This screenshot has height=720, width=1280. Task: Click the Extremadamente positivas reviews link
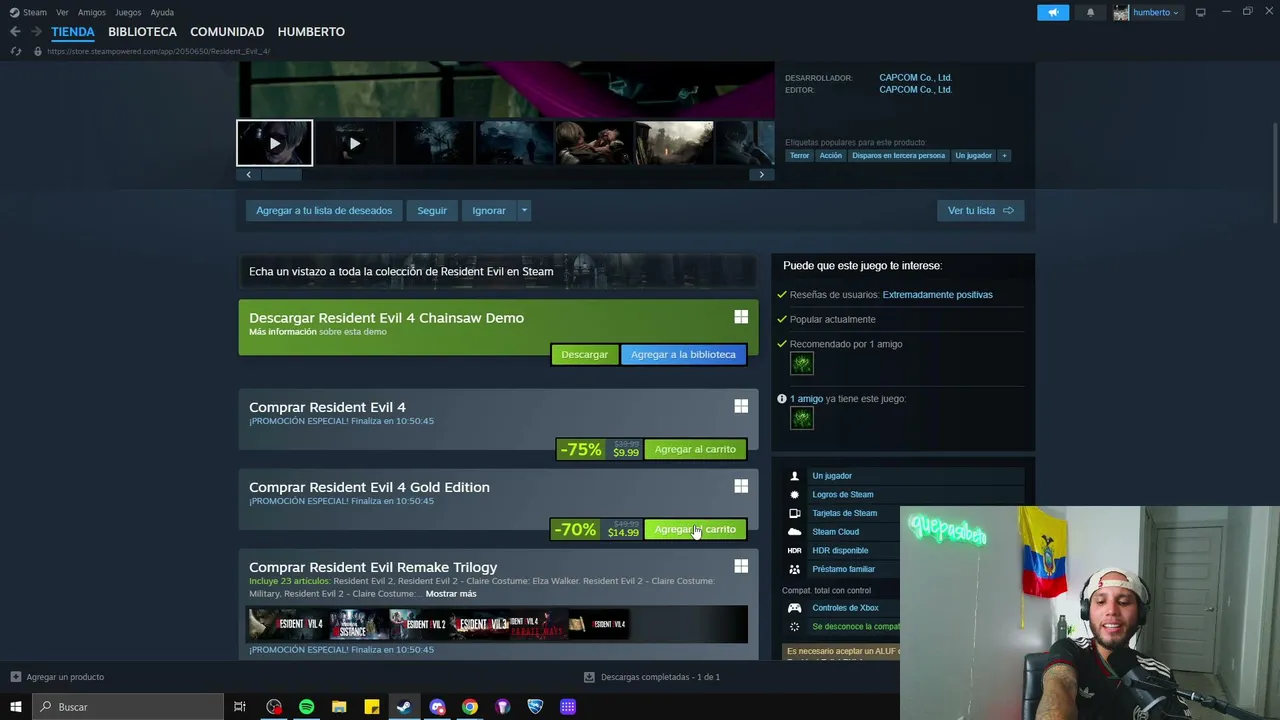(x=937, y=295)
